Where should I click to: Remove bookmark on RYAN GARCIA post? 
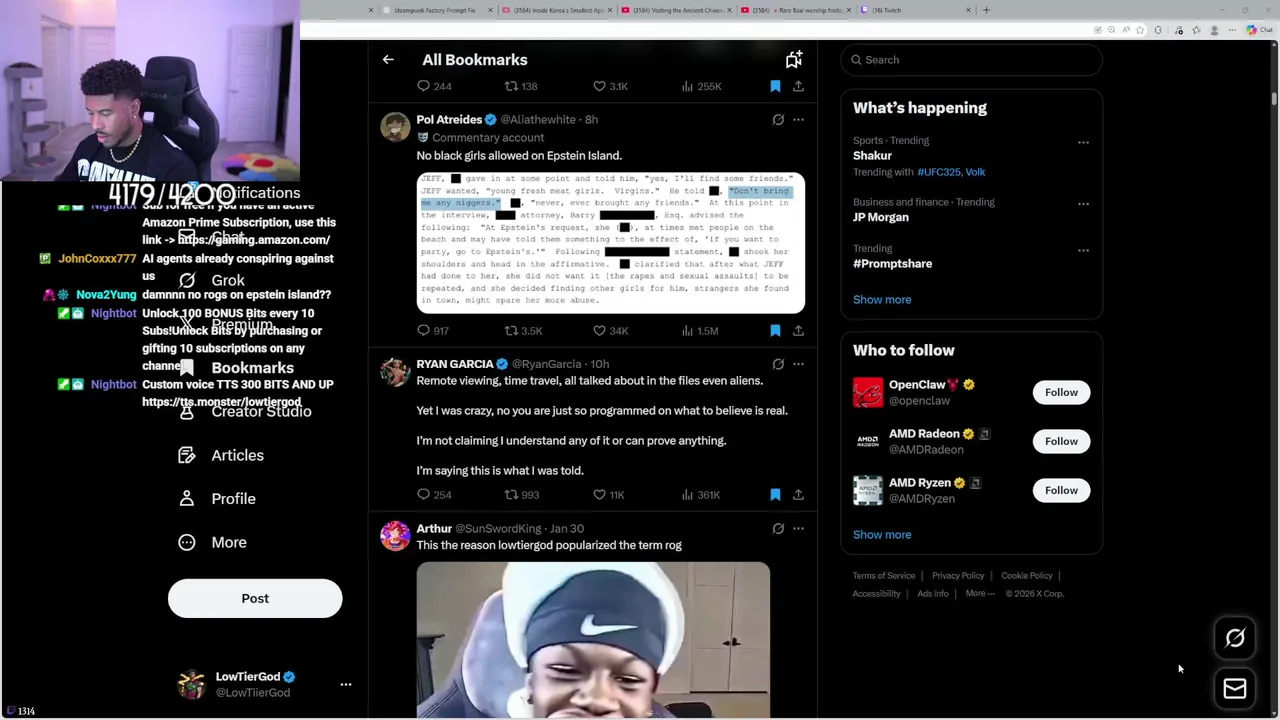click(x=775, y=495)
